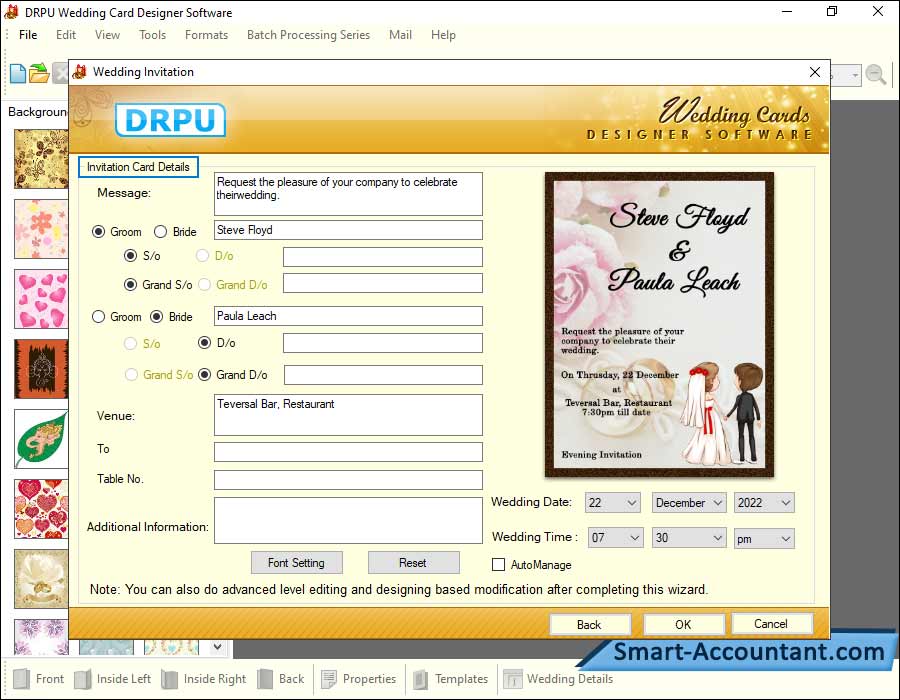The width and height of the screenshot is (900, 700).
Task: Open the Edit menu
Action: coord(66,35)
